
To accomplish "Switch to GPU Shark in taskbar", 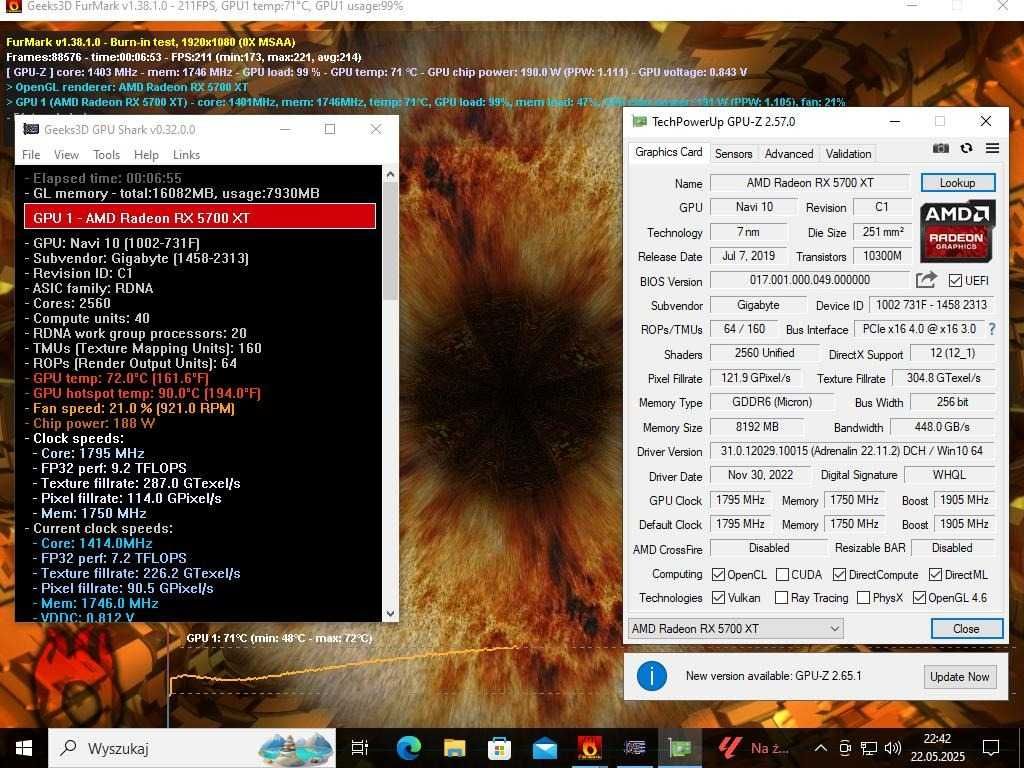I will pyautogui.click(x=635, y=748).
